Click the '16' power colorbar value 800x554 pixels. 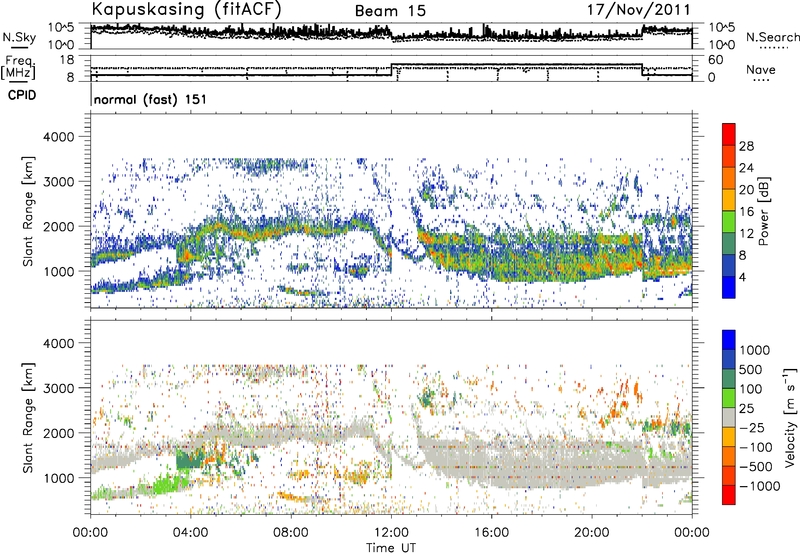point(746,212)
